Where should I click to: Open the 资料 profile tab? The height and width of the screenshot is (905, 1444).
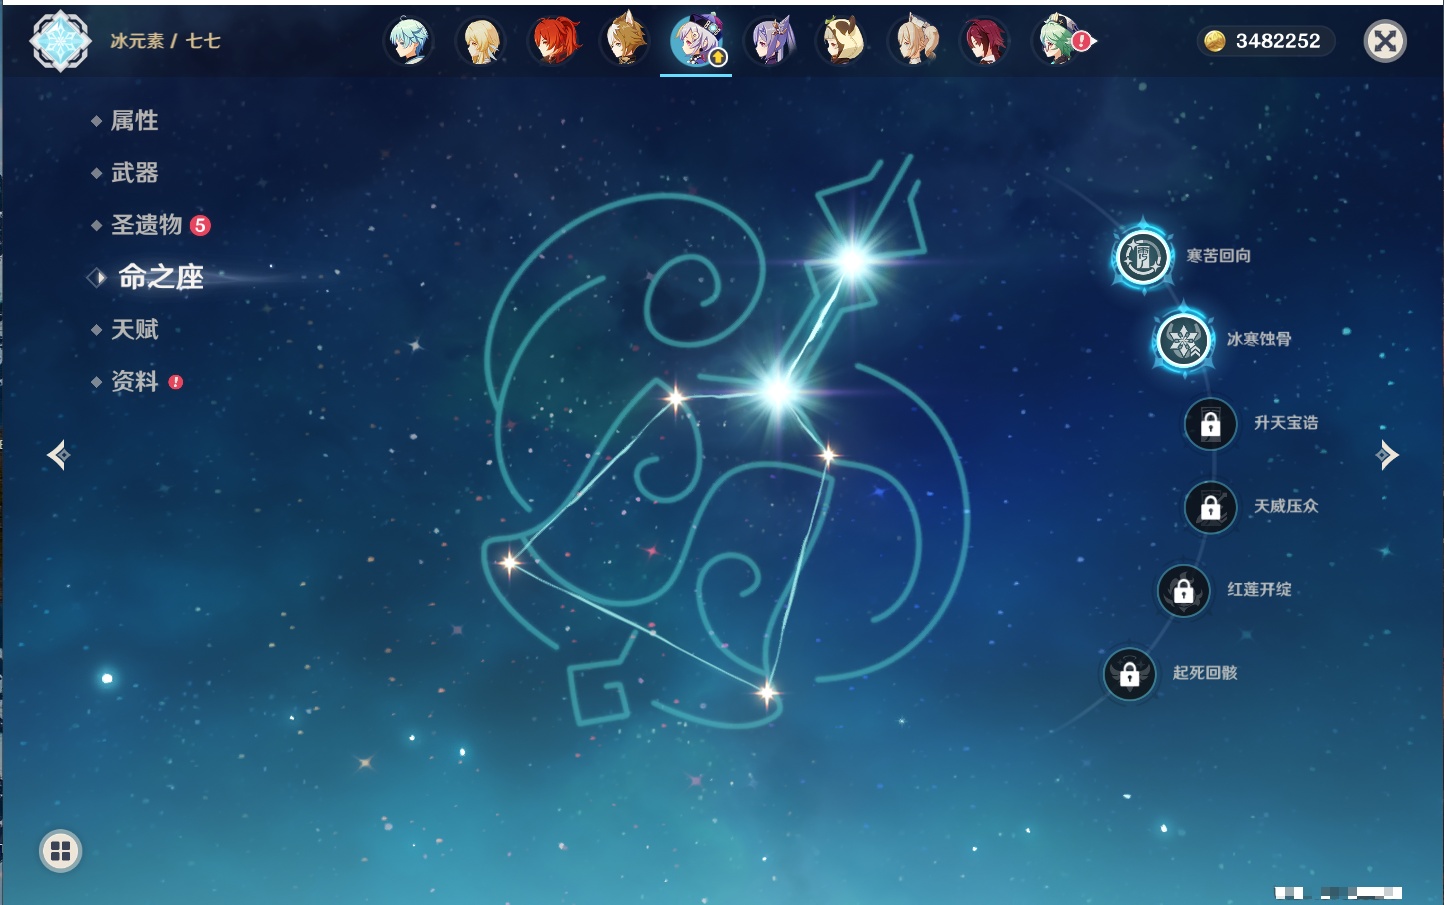point(136,381)
